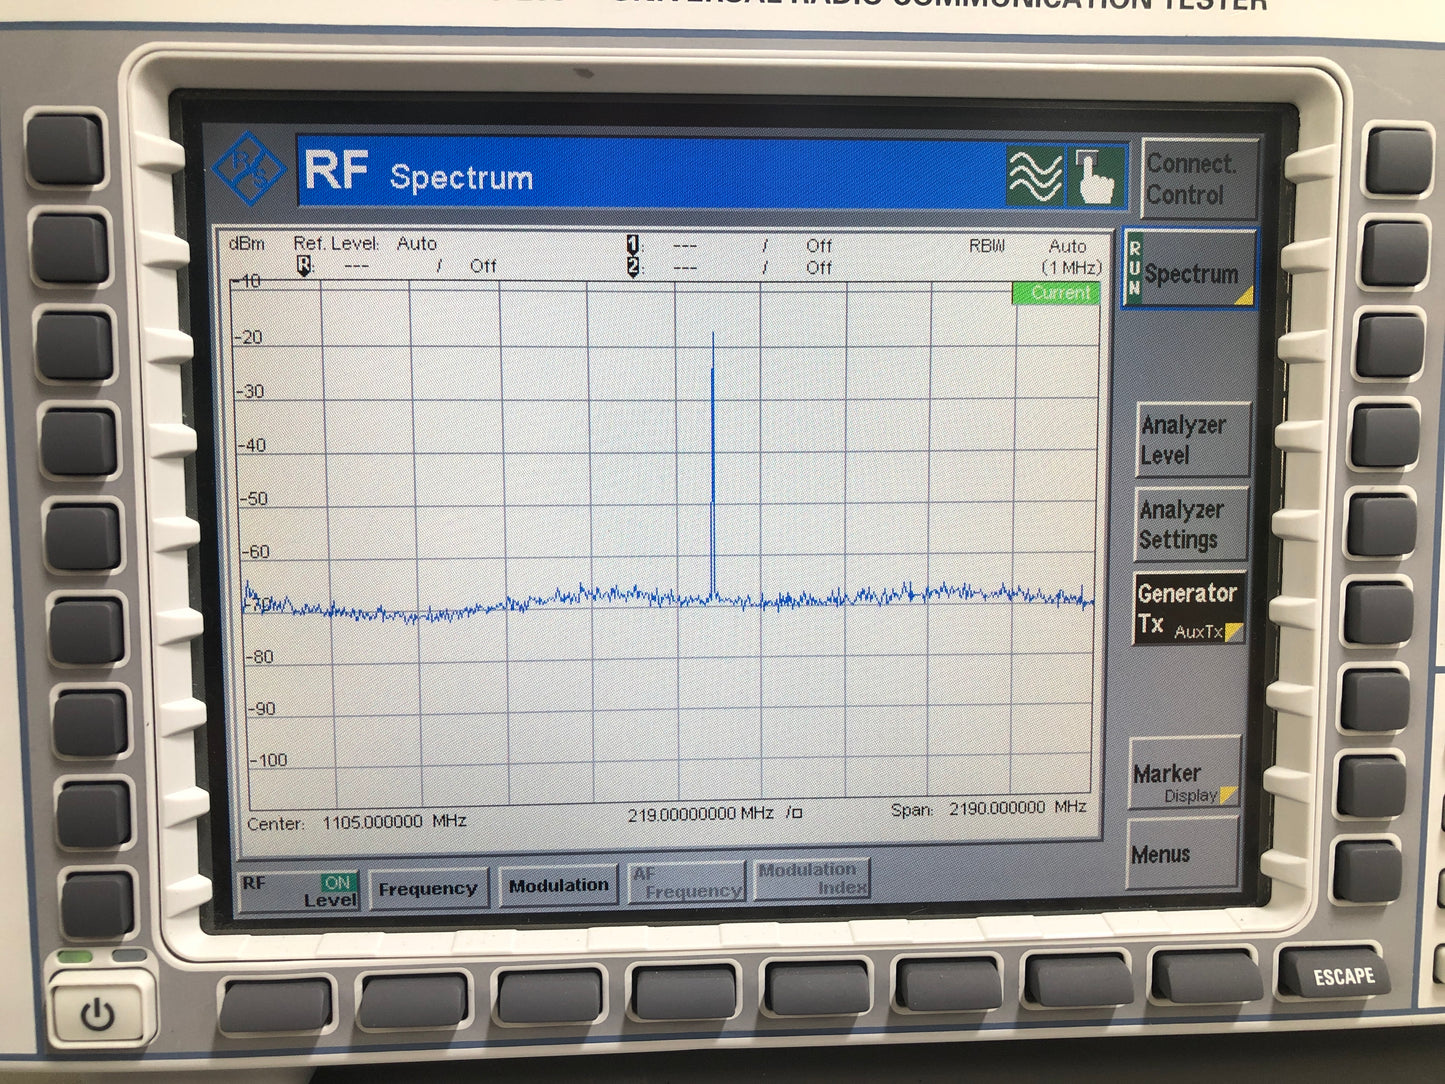Click the Rohde & Schwarz diamond logo
1445x1084 pixels.
249,168
